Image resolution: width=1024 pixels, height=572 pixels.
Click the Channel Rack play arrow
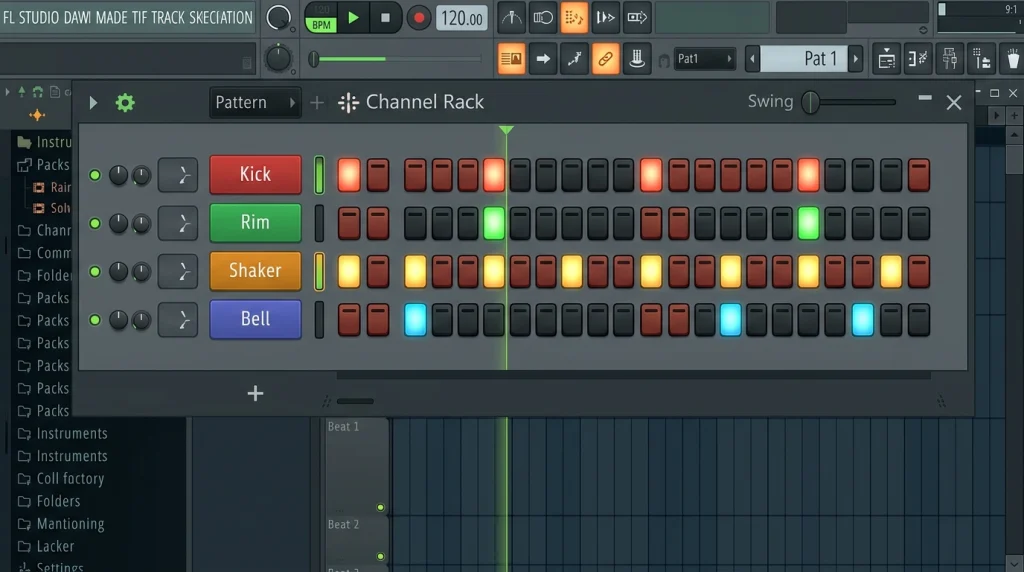(x=93, y=103)
